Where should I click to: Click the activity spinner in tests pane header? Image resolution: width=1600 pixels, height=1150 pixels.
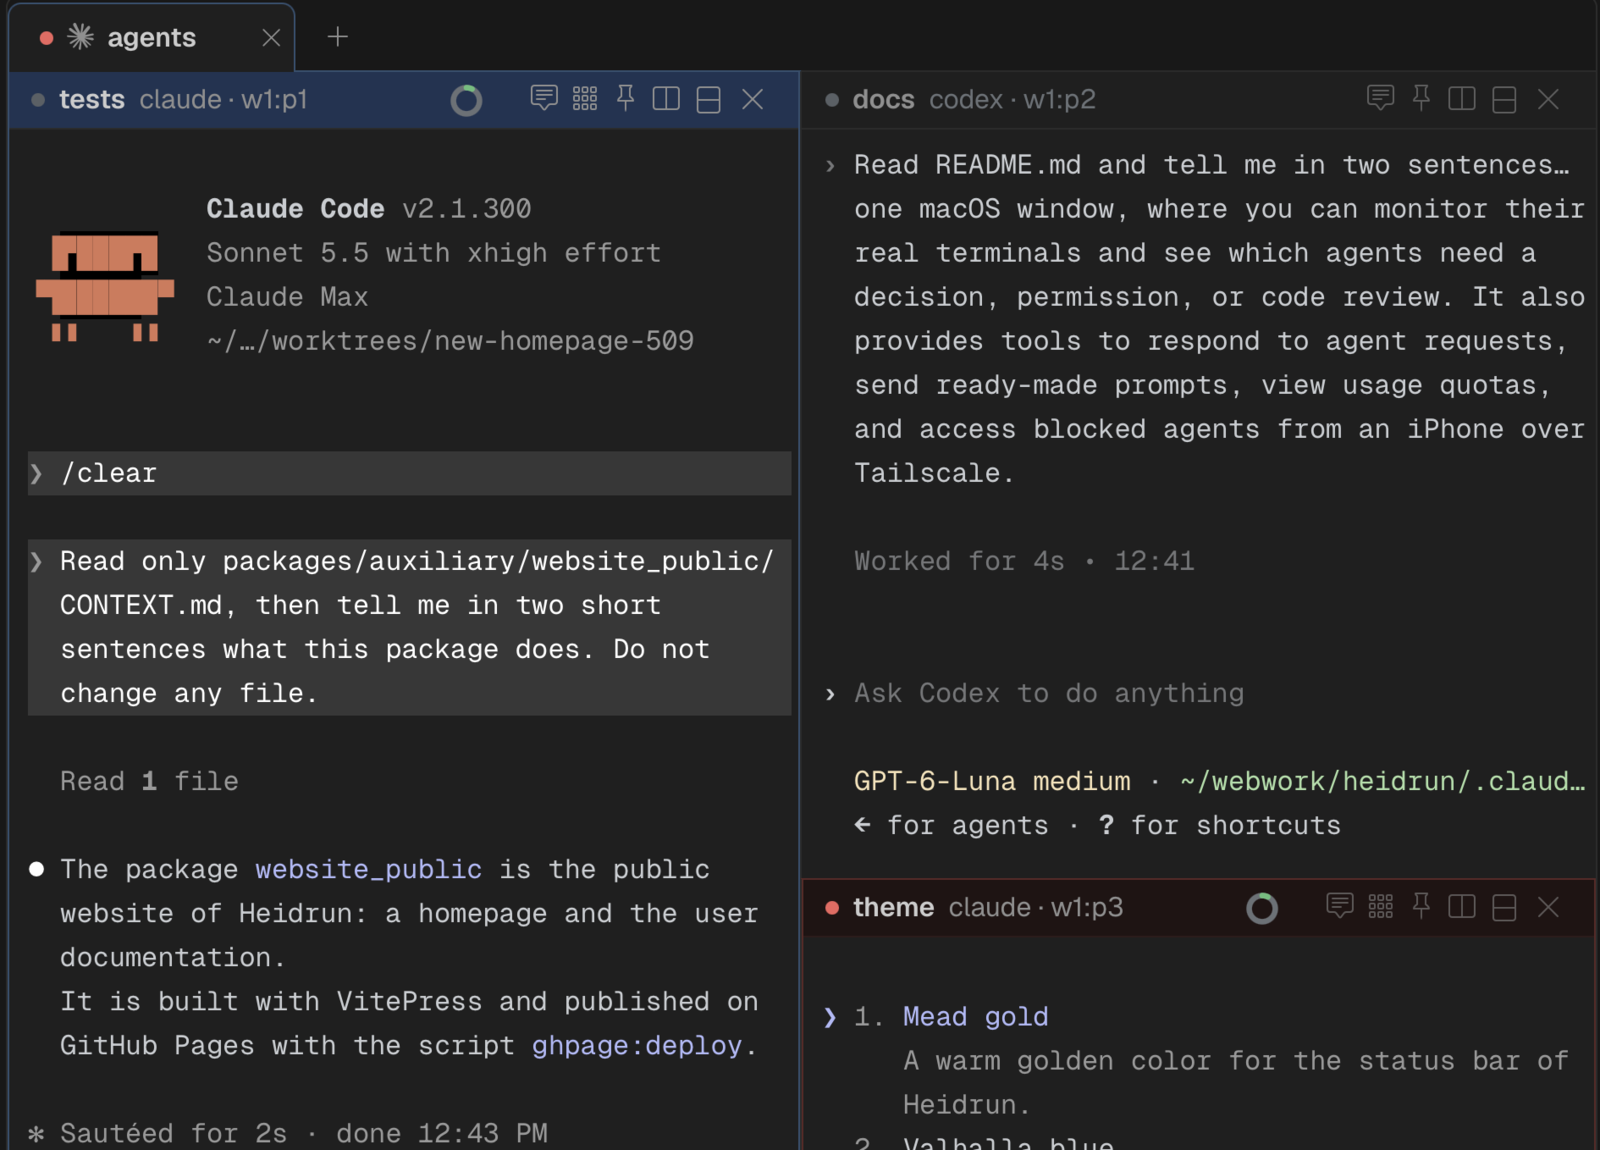(466, 100)
